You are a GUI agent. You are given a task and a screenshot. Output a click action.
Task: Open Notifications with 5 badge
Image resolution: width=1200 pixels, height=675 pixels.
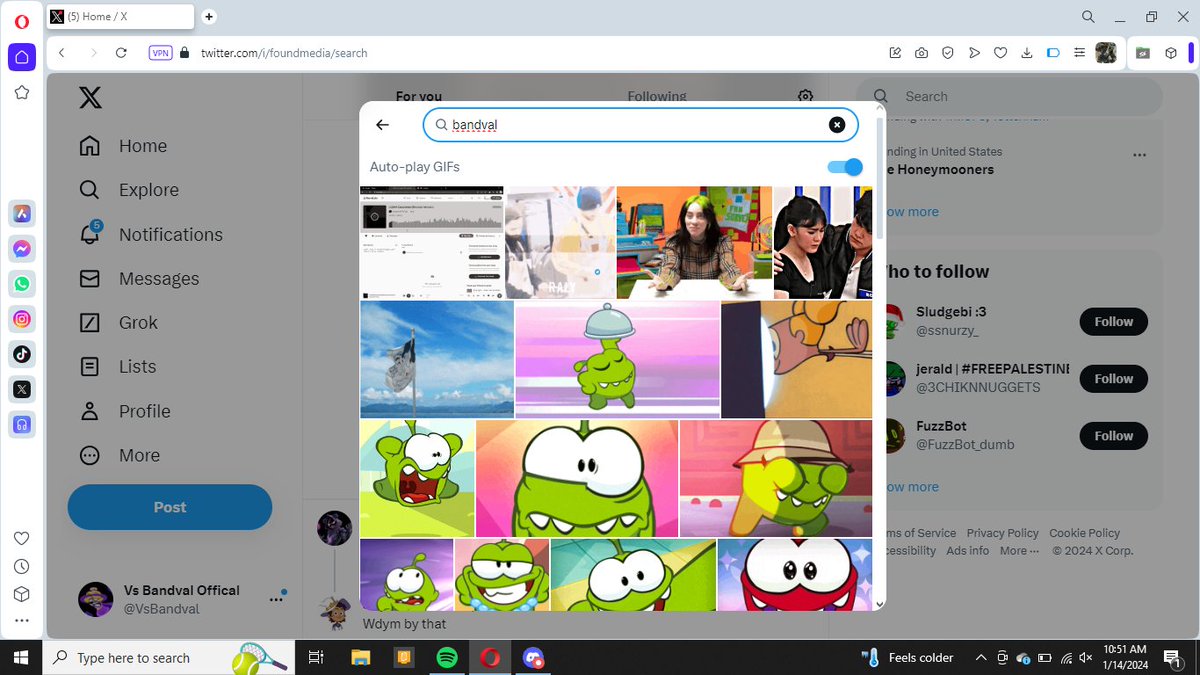(151, 234)
